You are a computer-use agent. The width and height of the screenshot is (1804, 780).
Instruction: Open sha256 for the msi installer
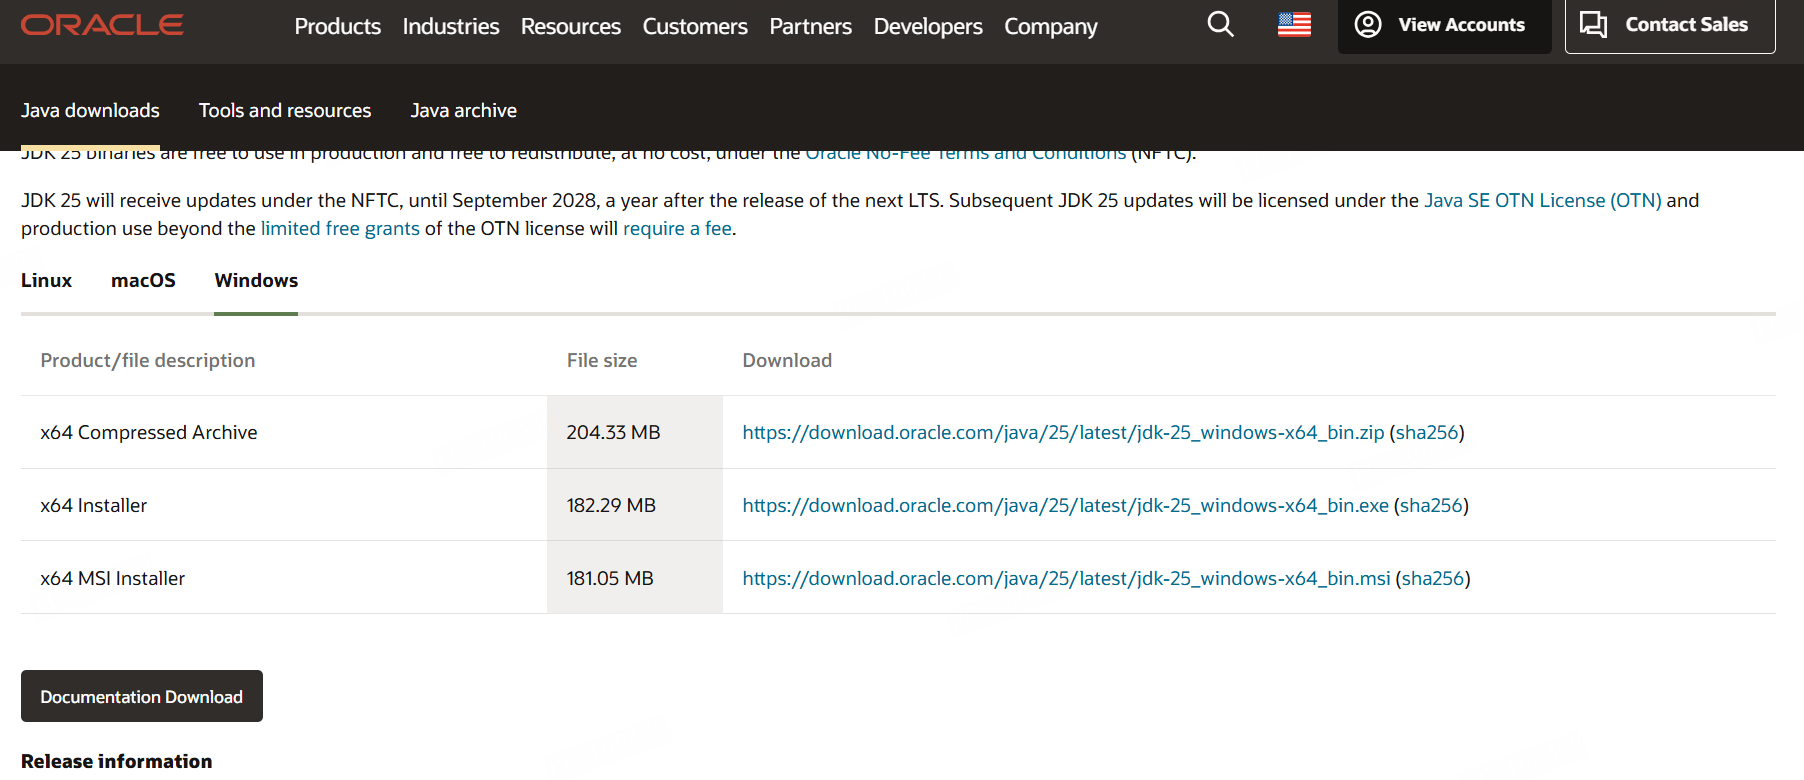[1433, 578]
